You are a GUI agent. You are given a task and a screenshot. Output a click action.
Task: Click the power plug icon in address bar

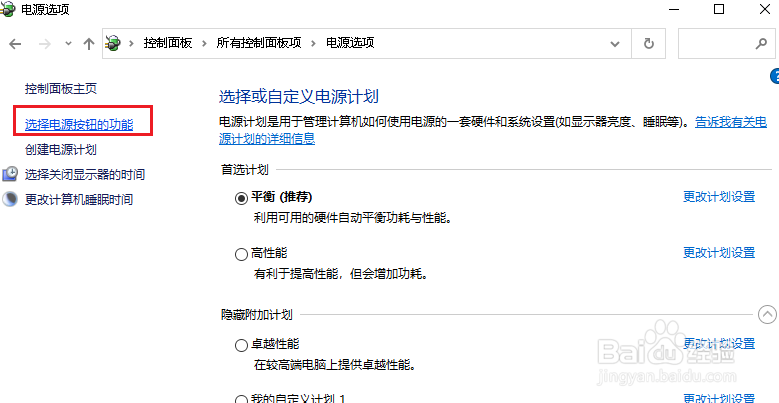point(114,43)
